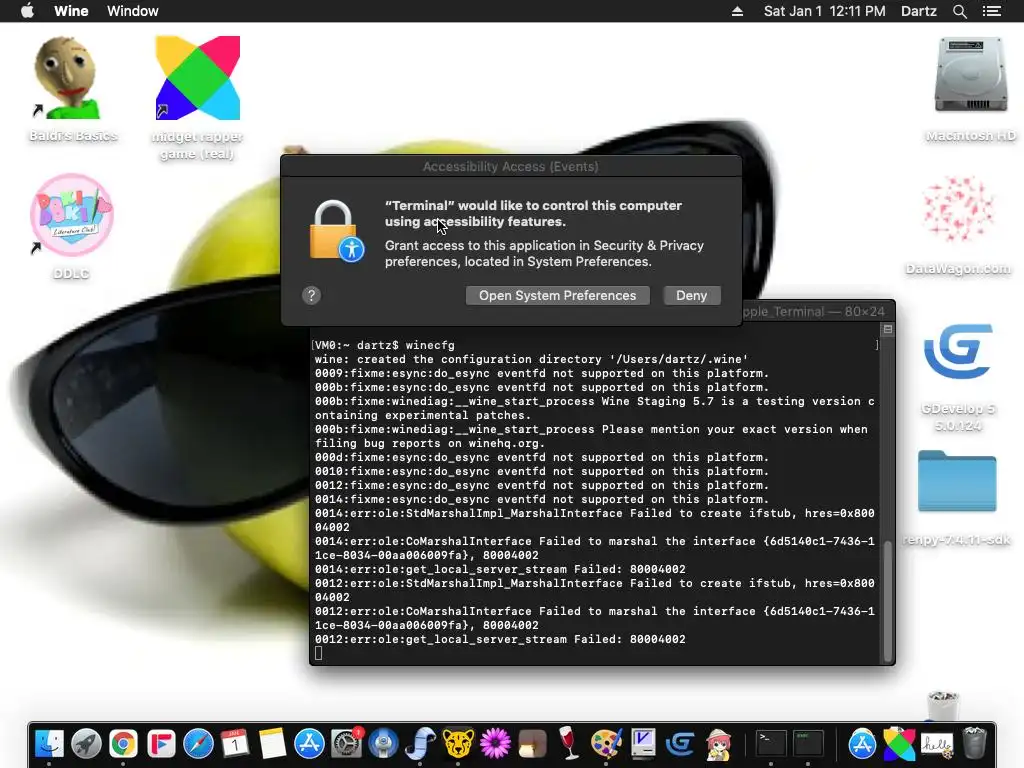The height and width of the screenshot is (768, 1024).
Task: Click the Terminal window scrollbar
Action: [888, 601]
